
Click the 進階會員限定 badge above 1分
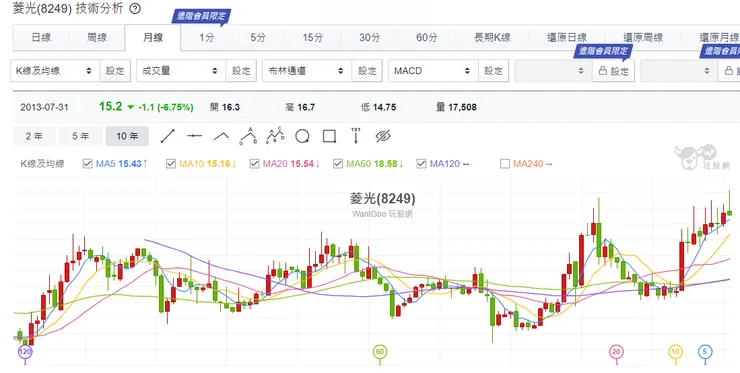pos(201,16)
